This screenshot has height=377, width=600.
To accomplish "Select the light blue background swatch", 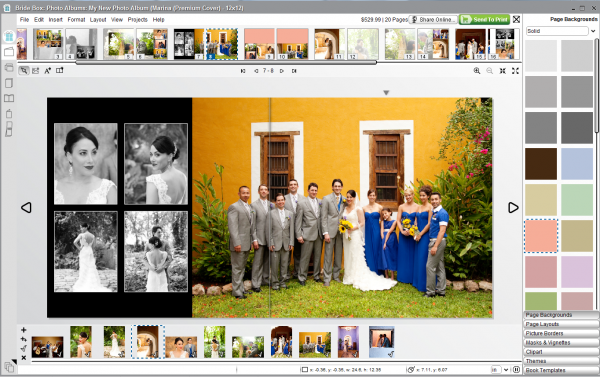I will [577, 164].
